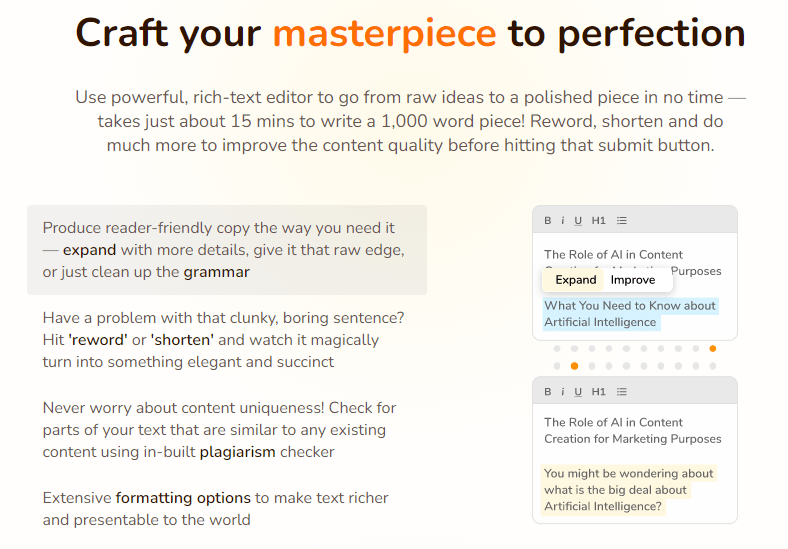Choose the Extensive formatting options feature
Image resolution: width=788 pixels, height=549 pixels.
click(215, 508)
